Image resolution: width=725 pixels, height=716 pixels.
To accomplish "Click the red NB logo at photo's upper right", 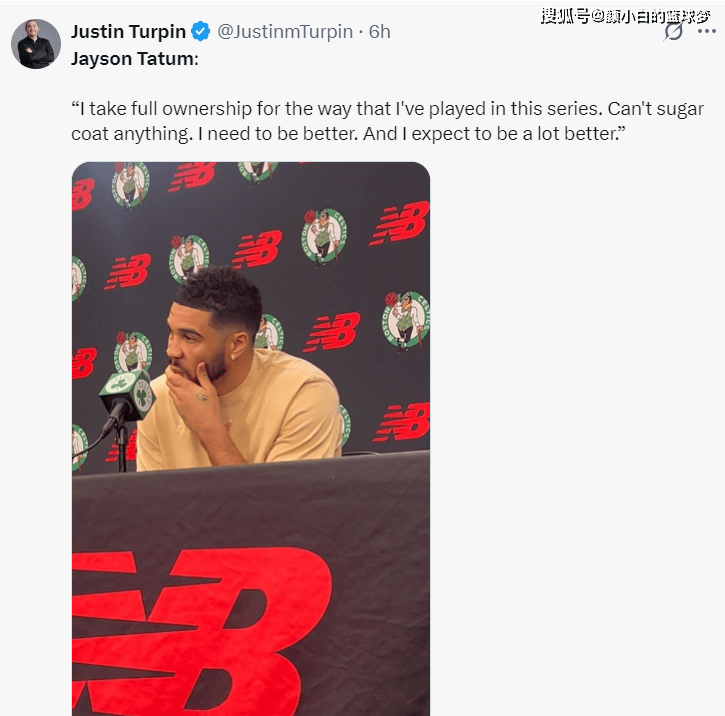I will coord(400,223).
